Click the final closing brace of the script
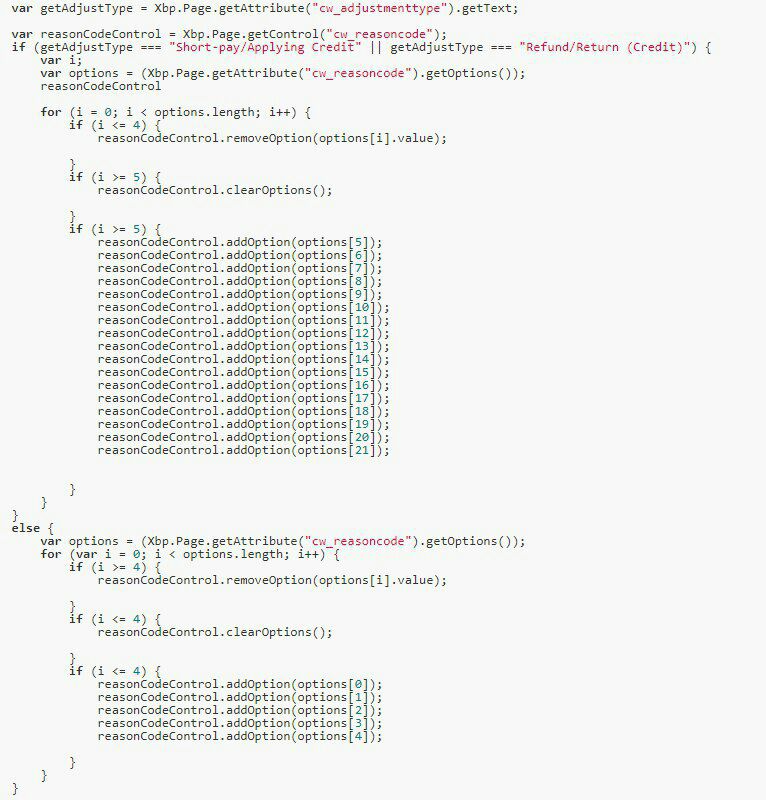The width and height of the screenshot is (766, 800). [x=15, y=789]
